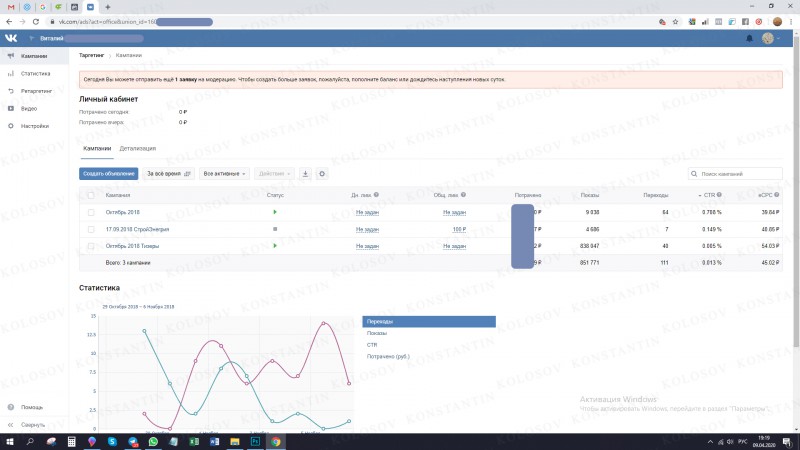The width and height of the screenshot is (800, 450).
Task: Click the Поиск кампаний search field
Action: click(x=735, y=174)
